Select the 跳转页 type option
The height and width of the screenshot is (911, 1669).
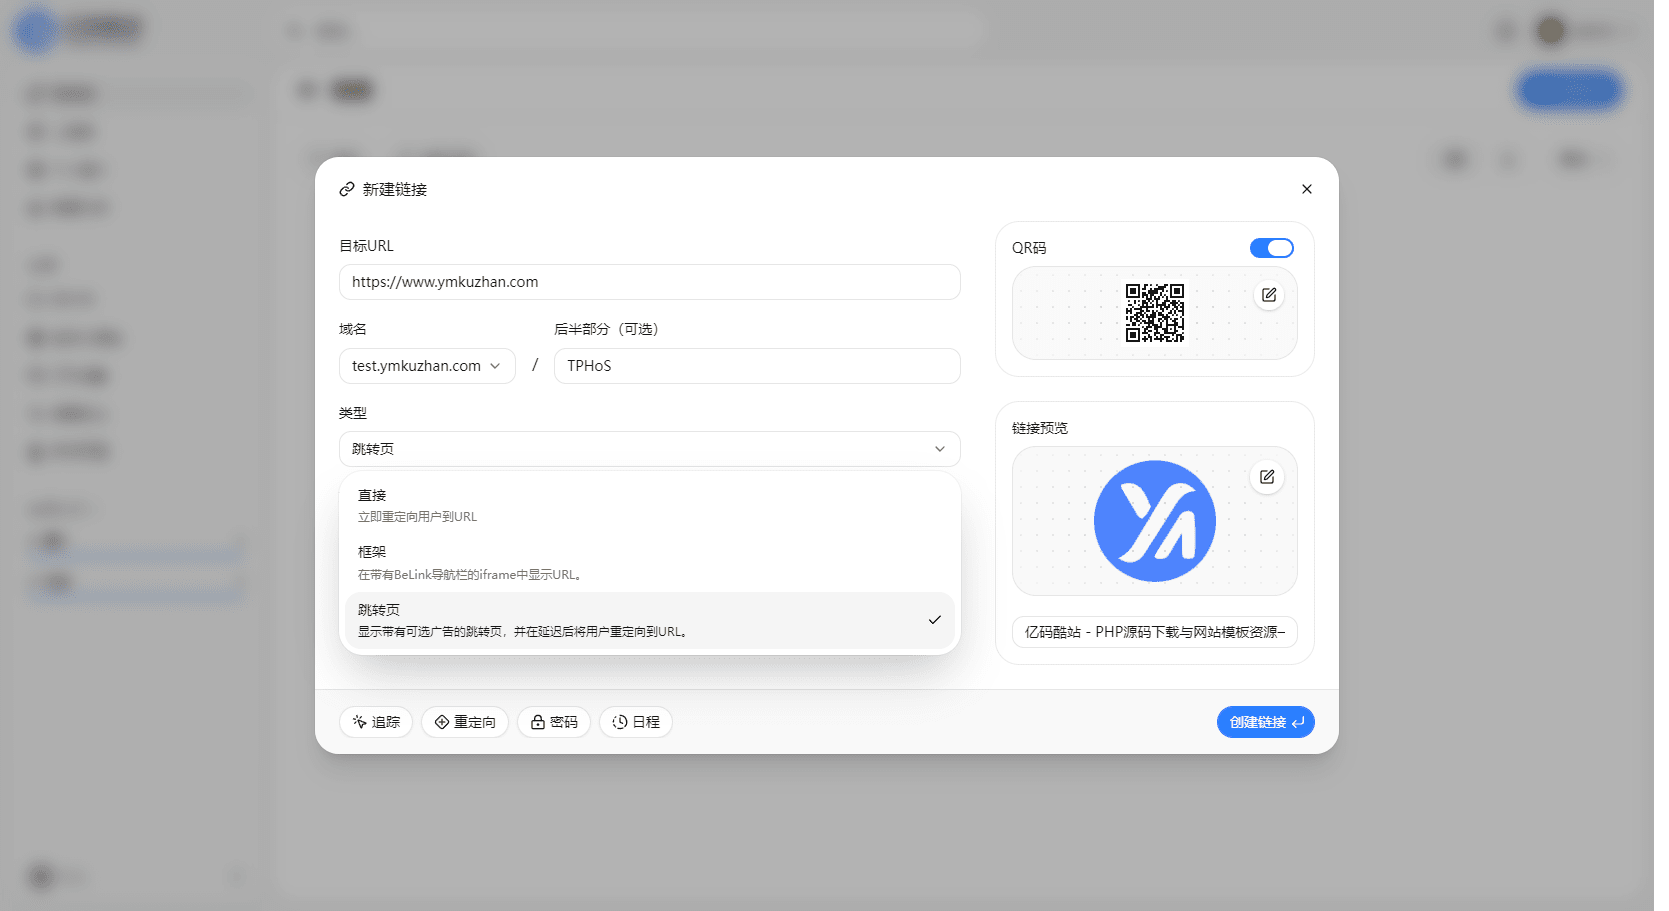click(x=650, y=620)
